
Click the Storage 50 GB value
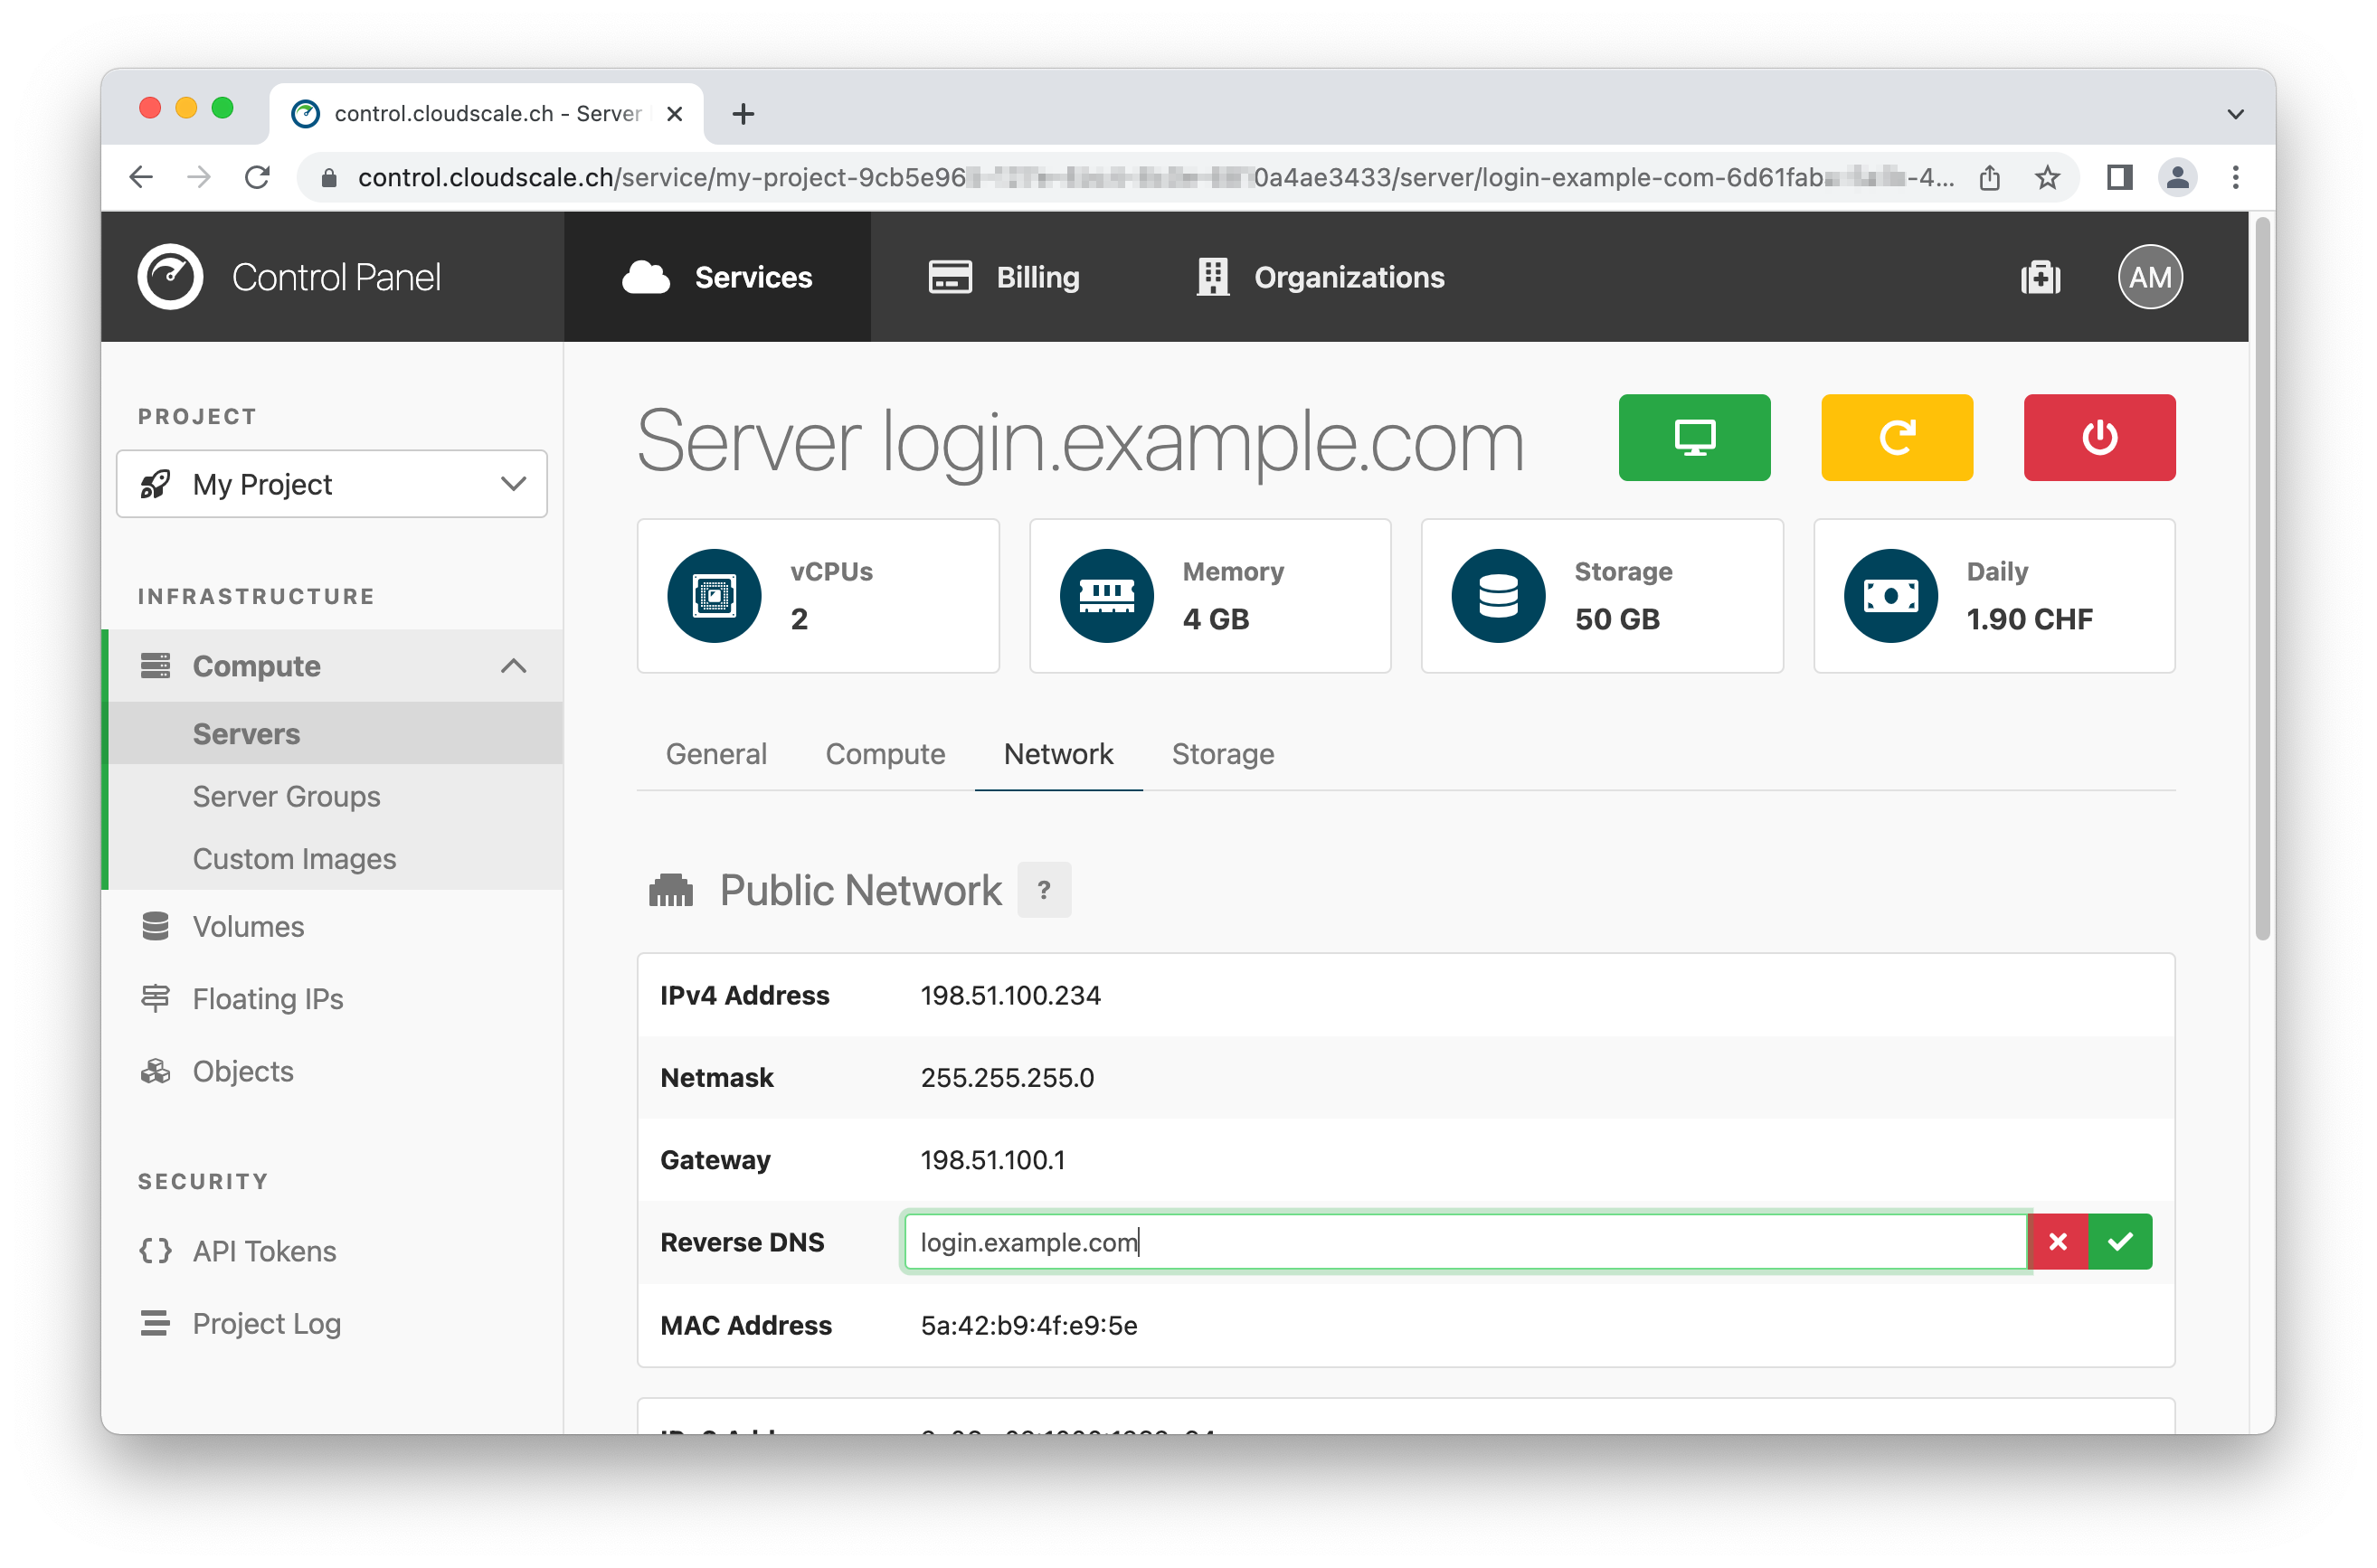[1616, 619]
